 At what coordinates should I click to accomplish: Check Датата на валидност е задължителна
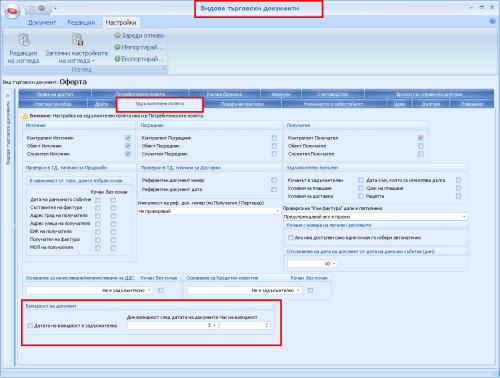(x=30, y=326)
